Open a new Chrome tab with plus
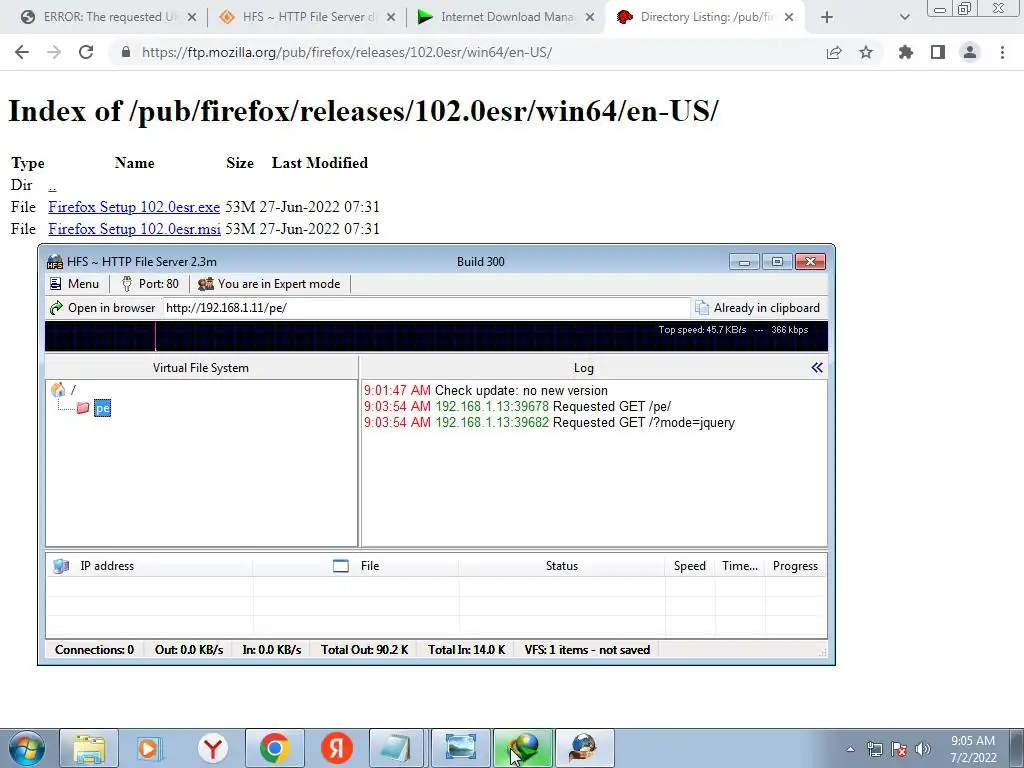The image size is (1024, 768). pos(827,18)
